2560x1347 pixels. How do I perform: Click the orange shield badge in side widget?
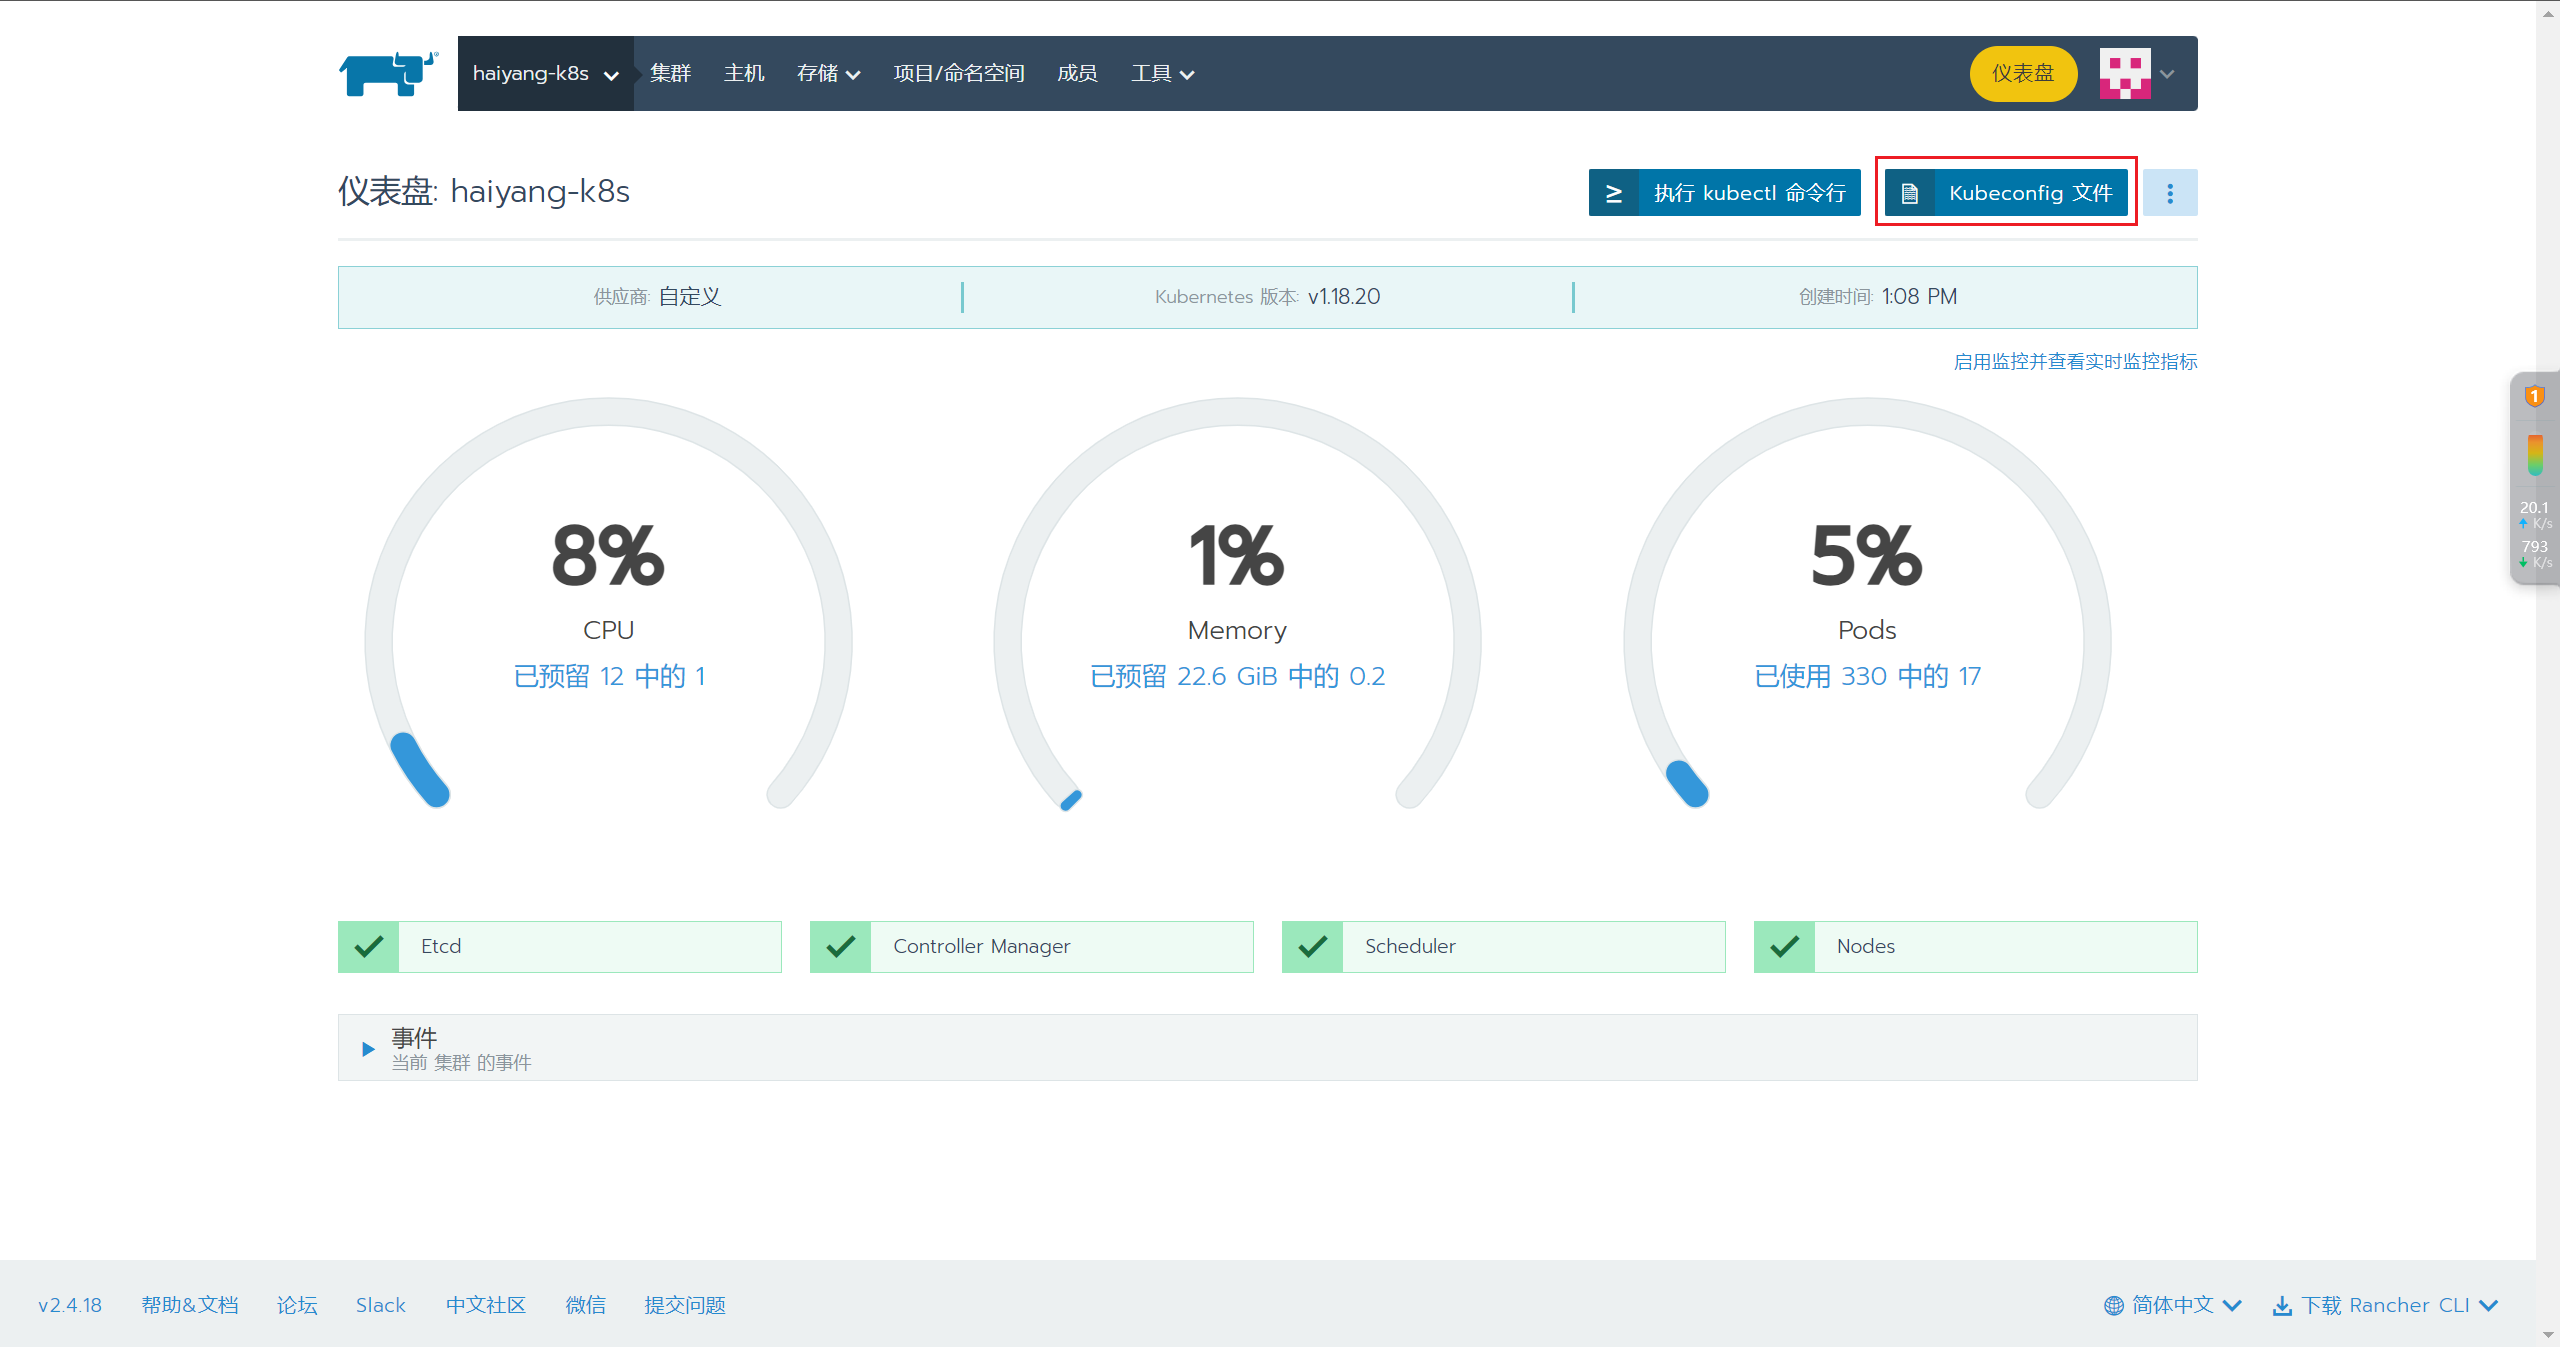point(2534,396)
